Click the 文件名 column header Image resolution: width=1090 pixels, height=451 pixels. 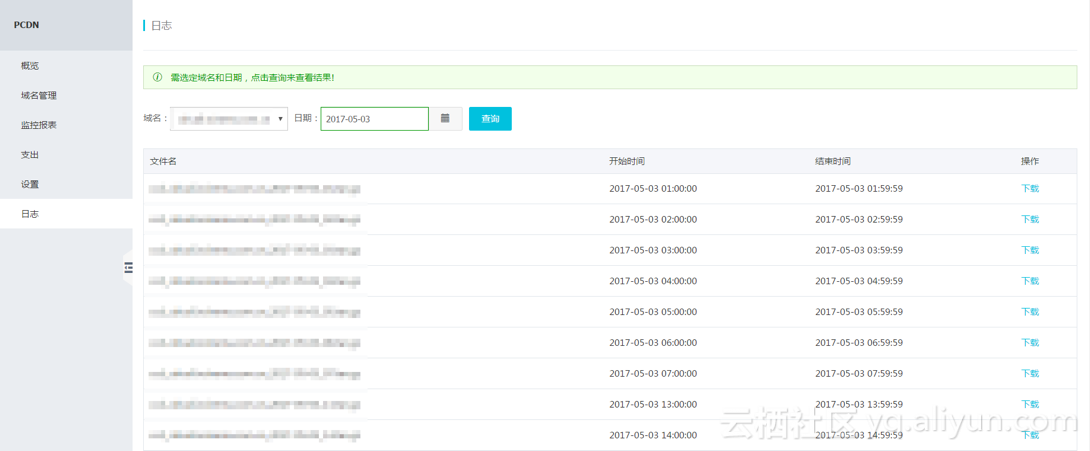[x=163, y=161]
